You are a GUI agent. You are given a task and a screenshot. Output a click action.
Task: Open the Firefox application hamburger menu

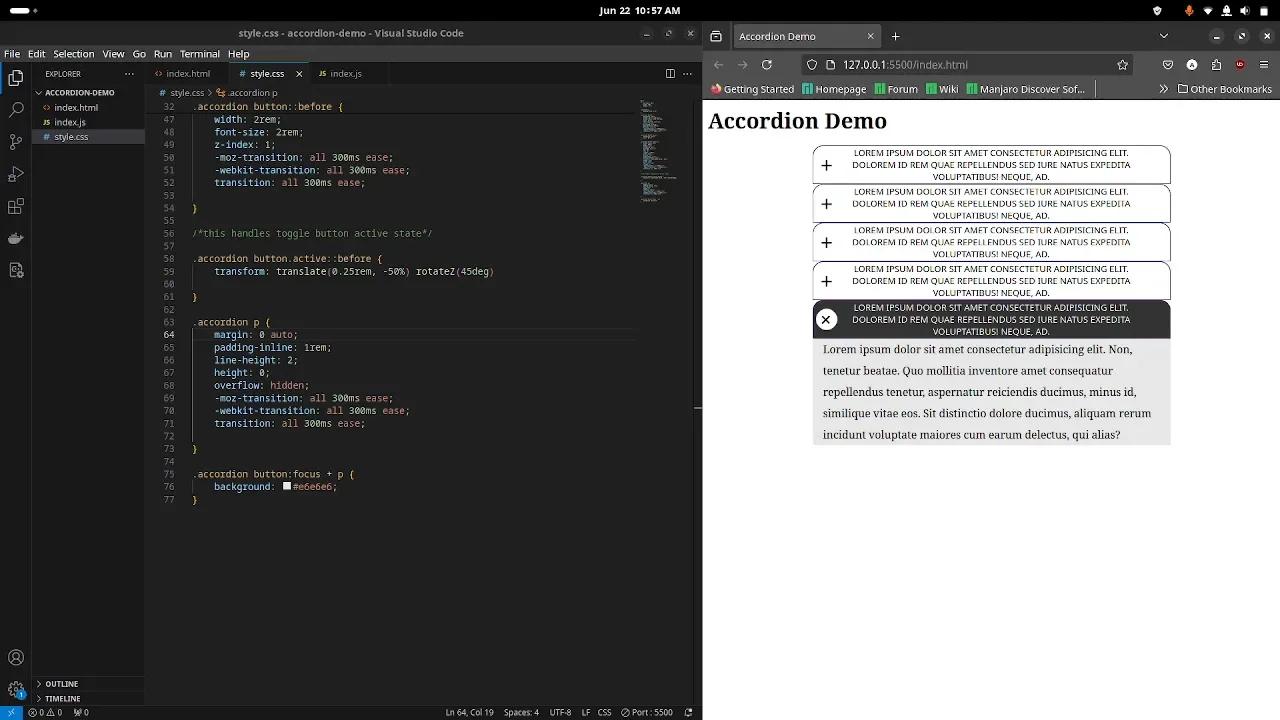[x=1265, y=65]
